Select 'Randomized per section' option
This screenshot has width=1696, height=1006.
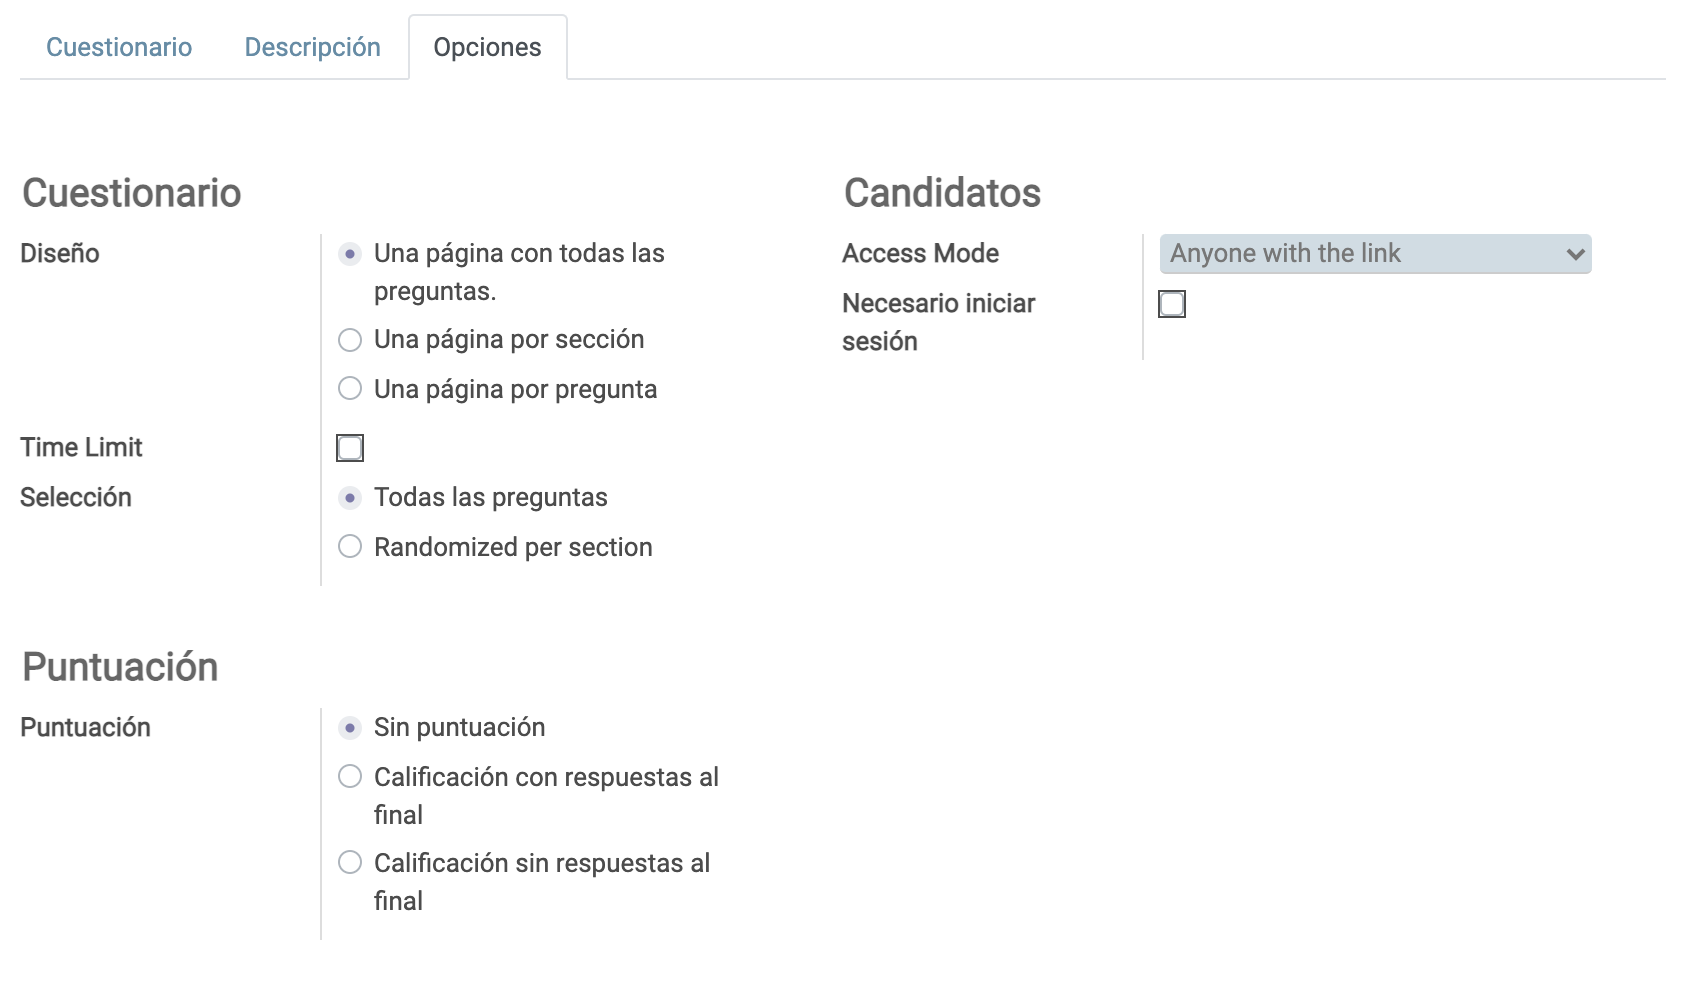[350, 546]
